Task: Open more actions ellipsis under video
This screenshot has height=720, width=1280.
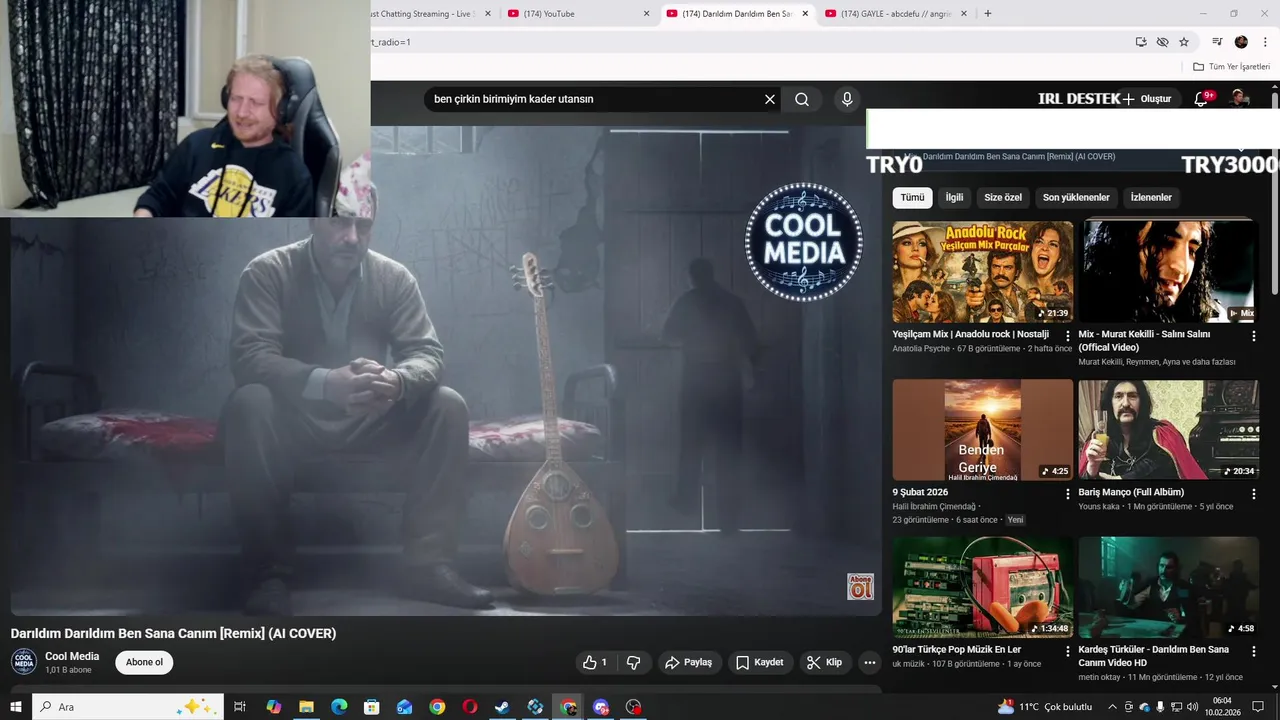Action: point(870,662)
